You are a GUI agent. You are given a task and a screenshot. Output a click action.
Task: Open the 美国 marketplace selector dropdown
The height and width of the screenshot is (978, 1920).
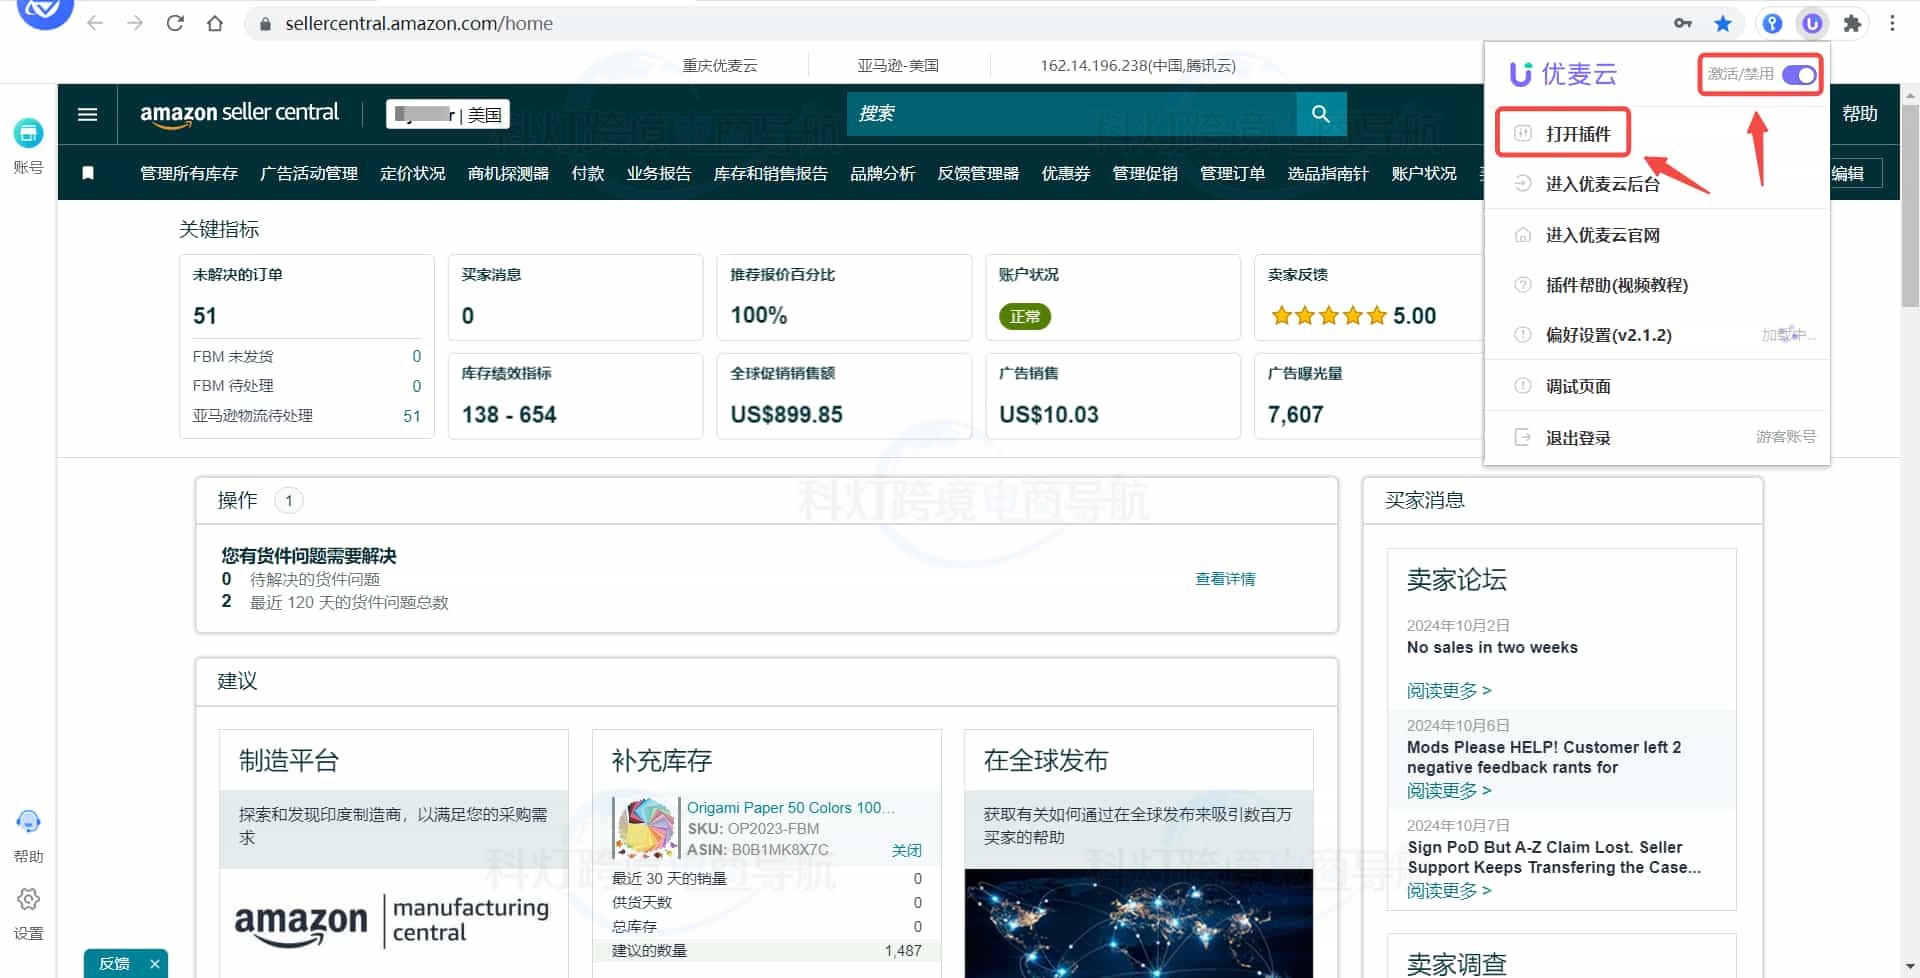(447, 114)
